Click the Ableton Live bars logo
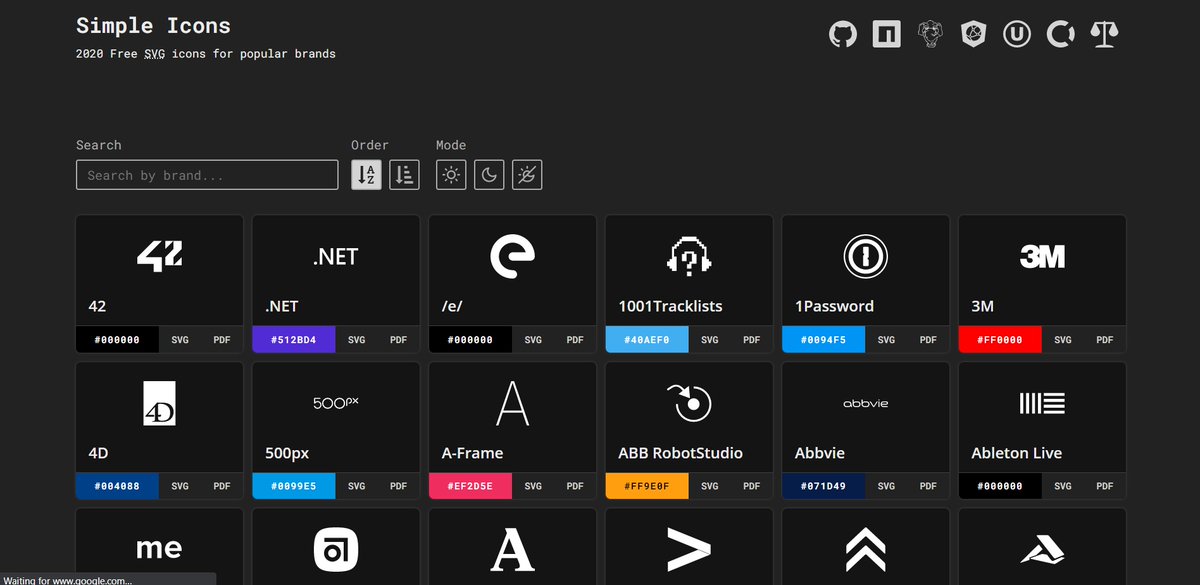Image resolution: width=1200 pixels, height=585 pixels. coord(1042,403)
